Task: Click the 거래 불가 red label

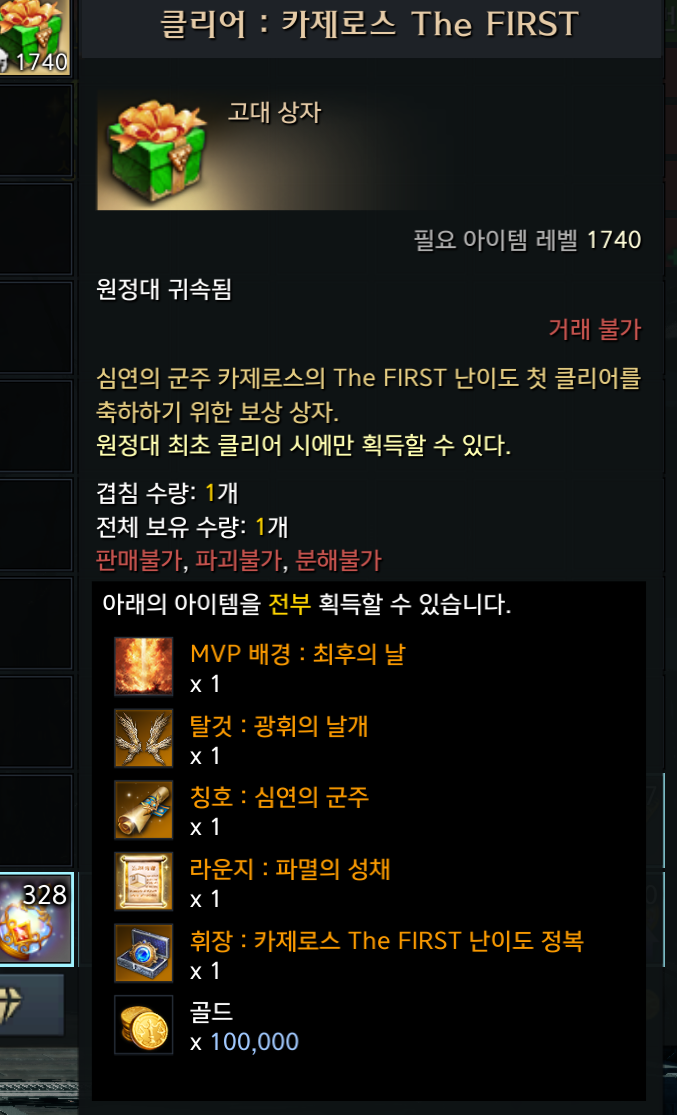Action: coord(595,329)
